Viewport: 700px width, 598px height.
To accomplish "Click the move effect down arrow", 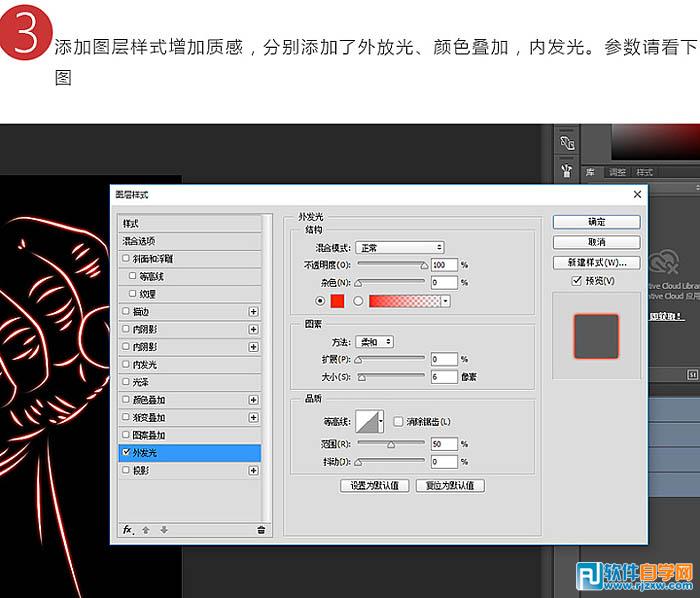I will click(164, 530).
